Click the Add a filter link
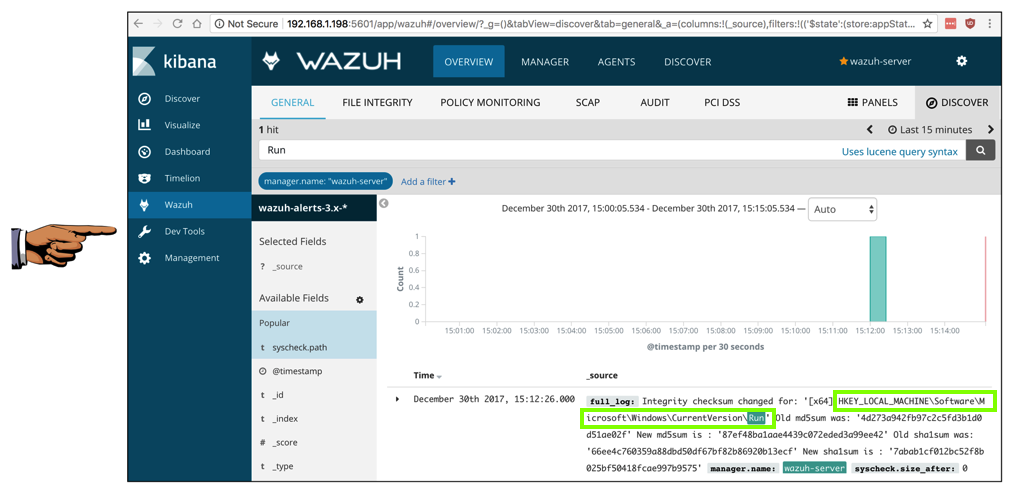This screenshot has width=1011, height=493. click(428, 182)
